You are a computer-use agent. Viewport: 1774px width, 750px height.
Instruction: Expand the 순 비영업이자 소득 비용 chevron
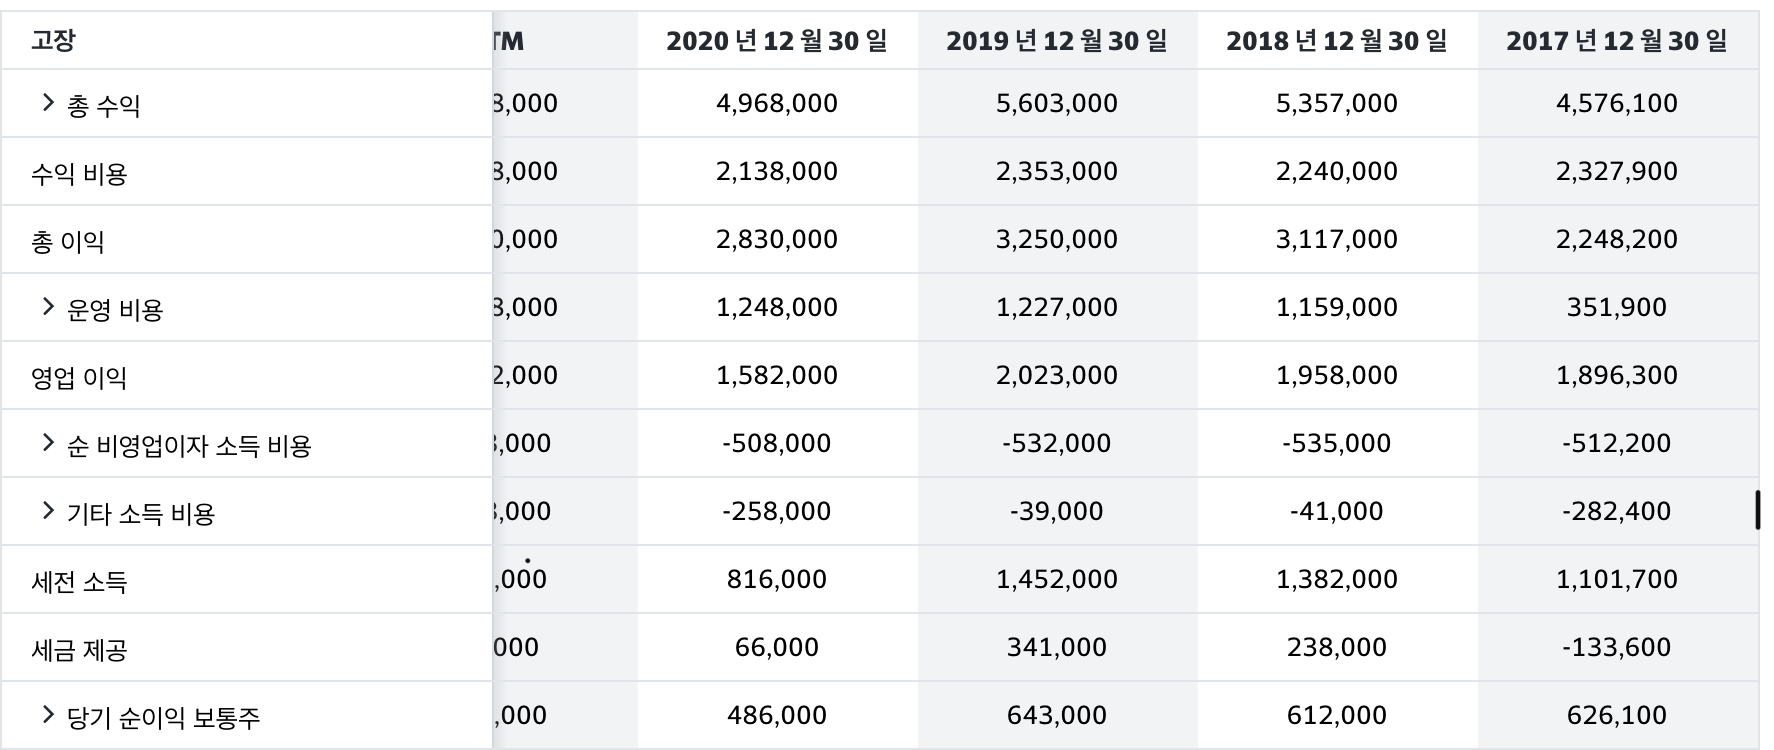[x=47, y=443]
